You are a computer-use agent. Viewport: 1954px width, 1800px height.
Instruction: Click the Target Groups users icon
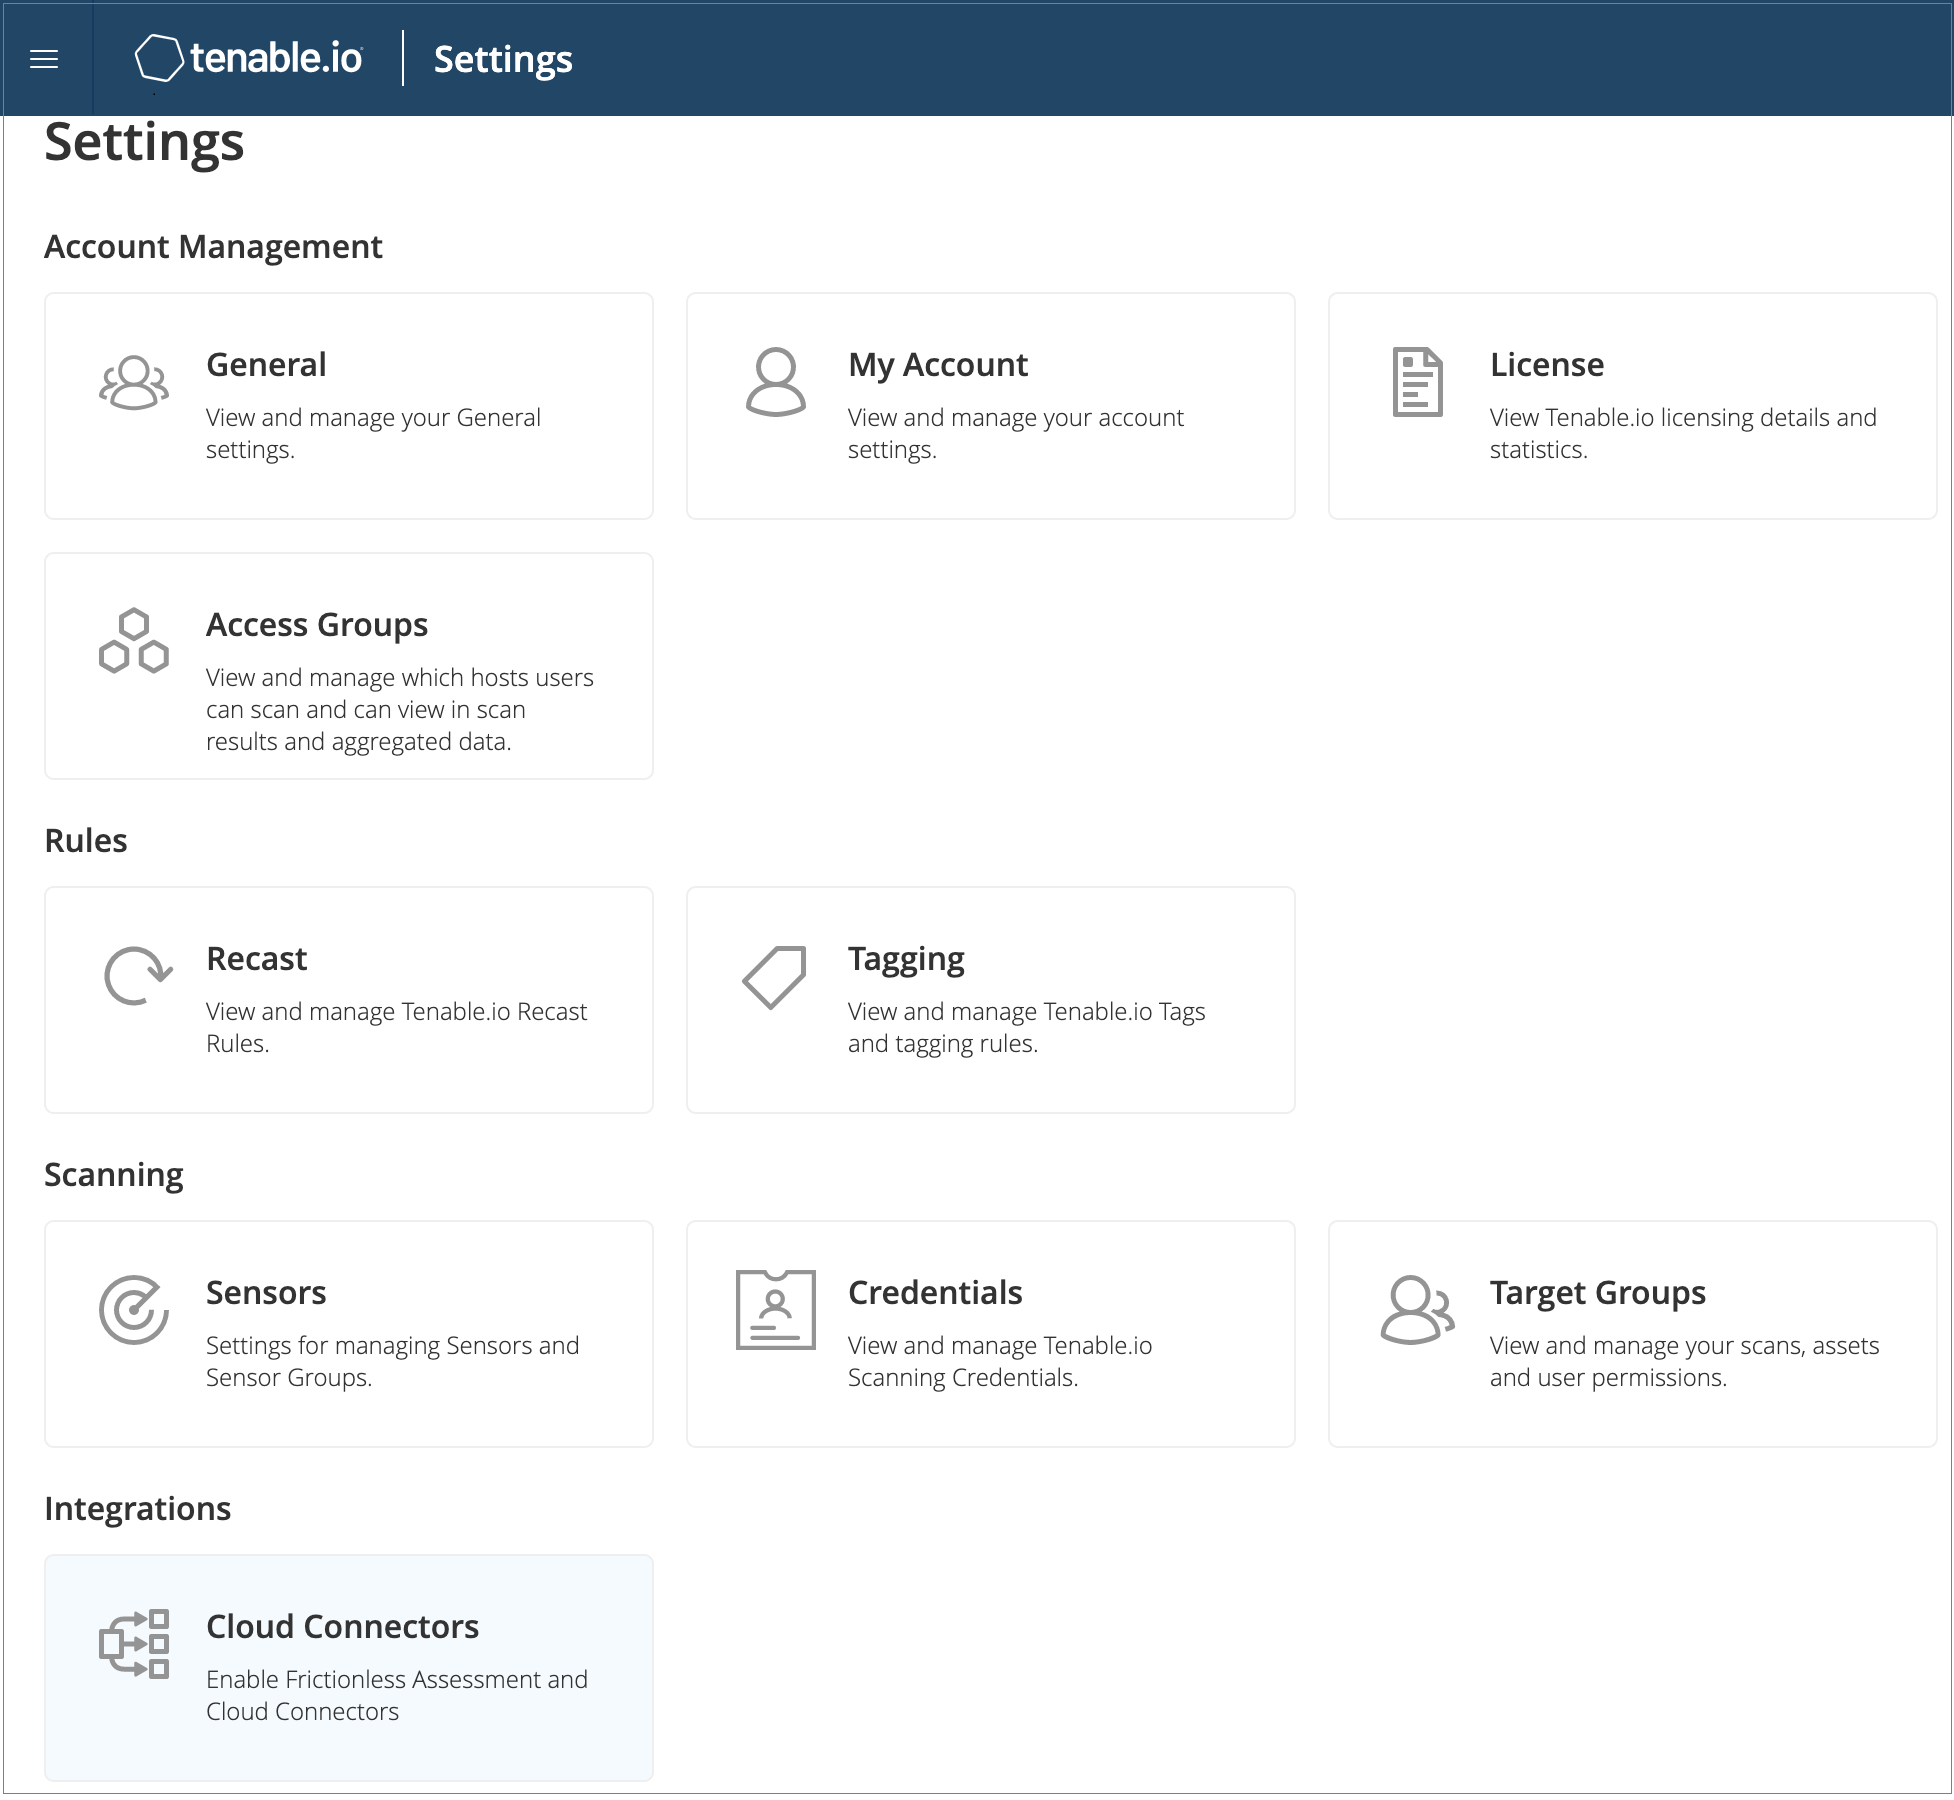click(1416, 1310)
